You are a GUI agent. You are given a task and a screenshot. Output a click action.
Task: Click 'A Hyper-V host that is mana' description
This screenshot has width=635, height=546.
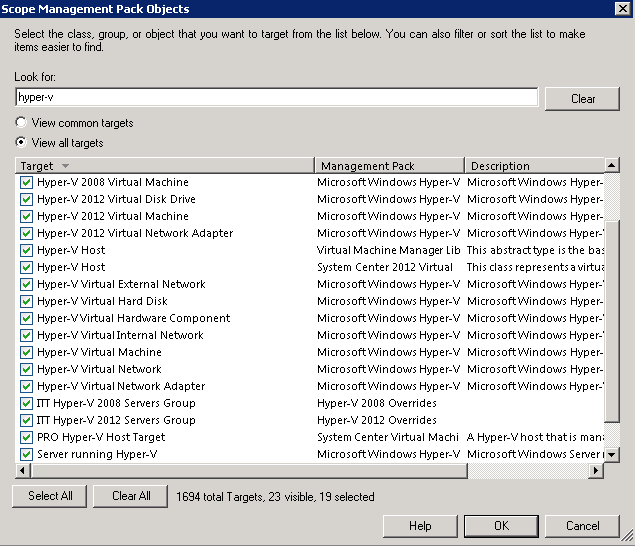535,437
